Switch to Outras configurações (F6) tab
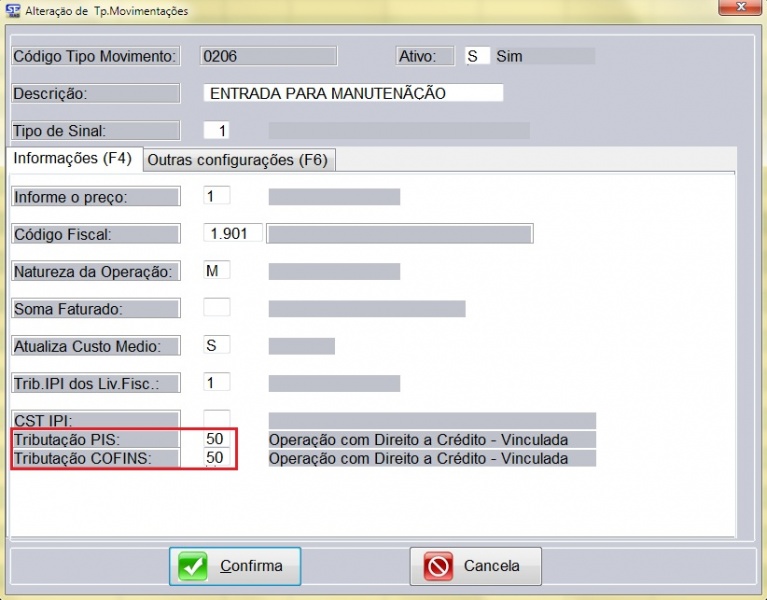Viewport: 767px width, 600px height. click(x=238, y=160)
